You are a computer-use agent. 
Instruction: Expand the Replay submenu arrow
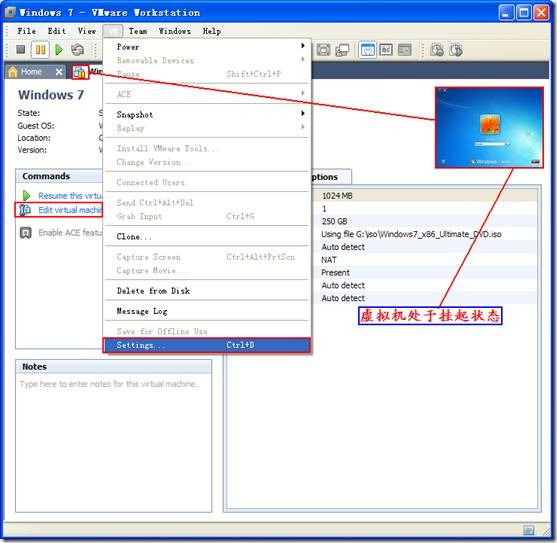[303, 127]
